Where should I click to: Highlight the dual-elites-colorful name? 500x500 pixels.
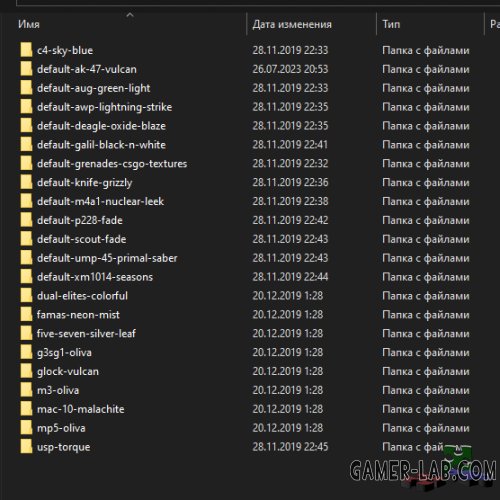tap(82, 296)
